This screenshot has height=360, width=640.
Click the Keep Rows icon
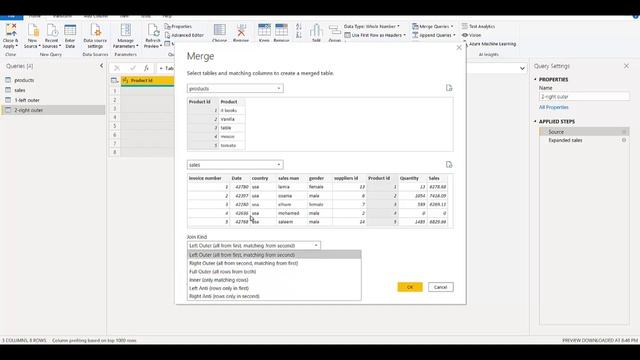264,30
